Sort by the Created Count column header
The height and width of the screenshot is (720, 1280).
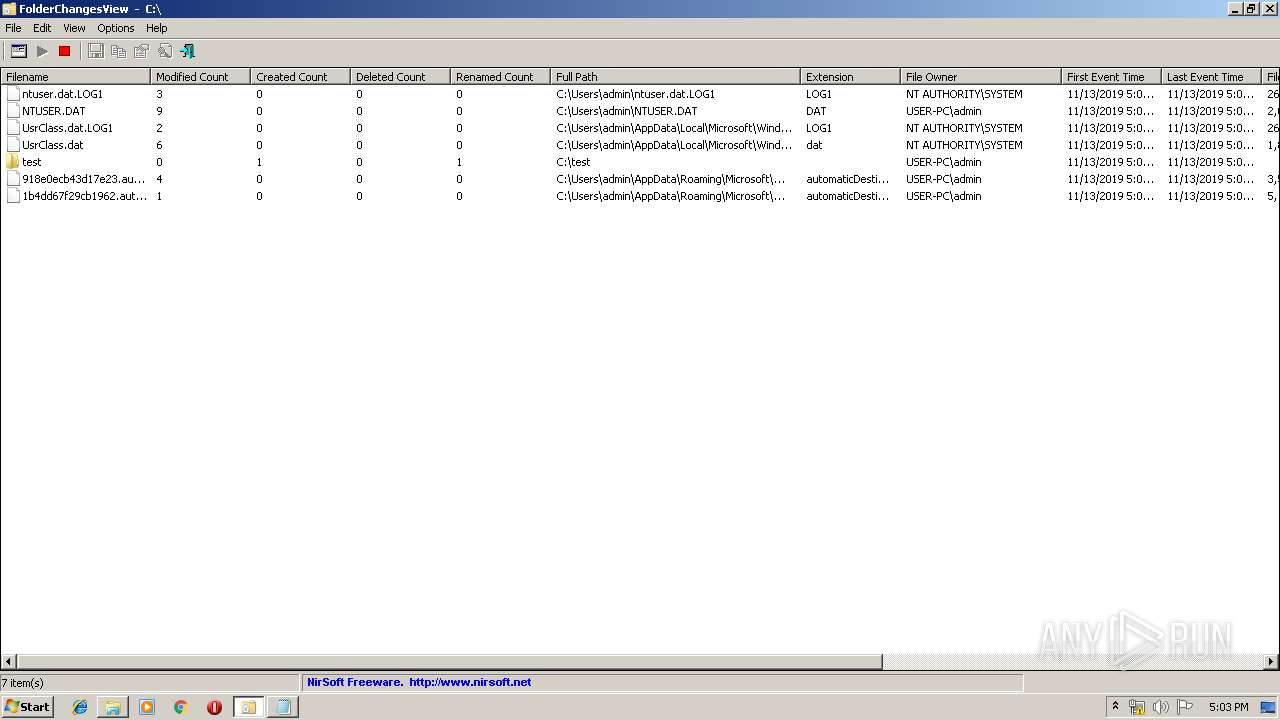pos(300,76)
